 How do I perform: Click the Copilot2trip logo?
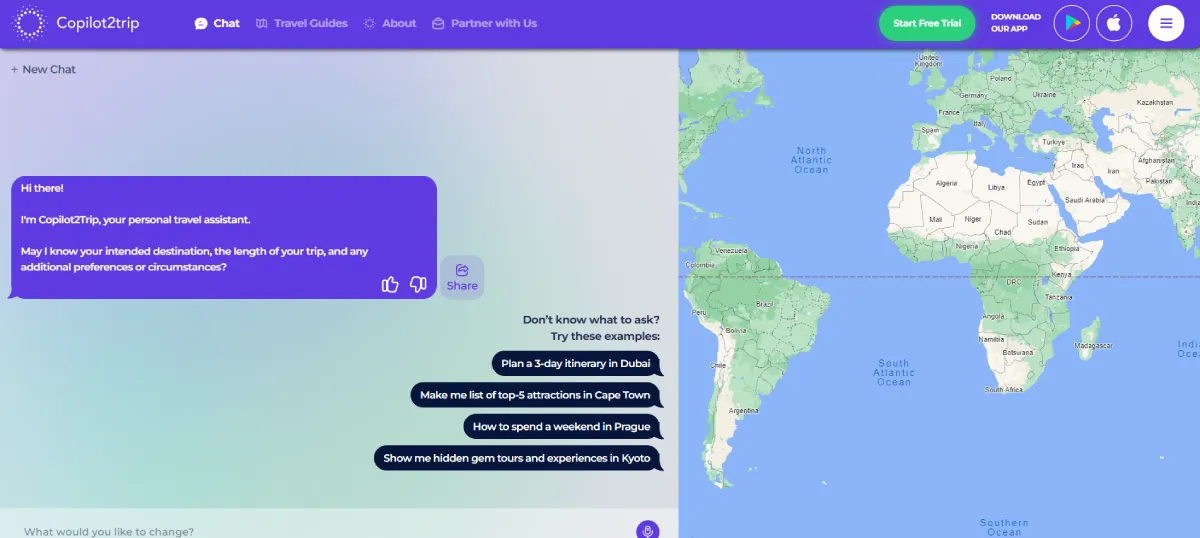[77, 23]
